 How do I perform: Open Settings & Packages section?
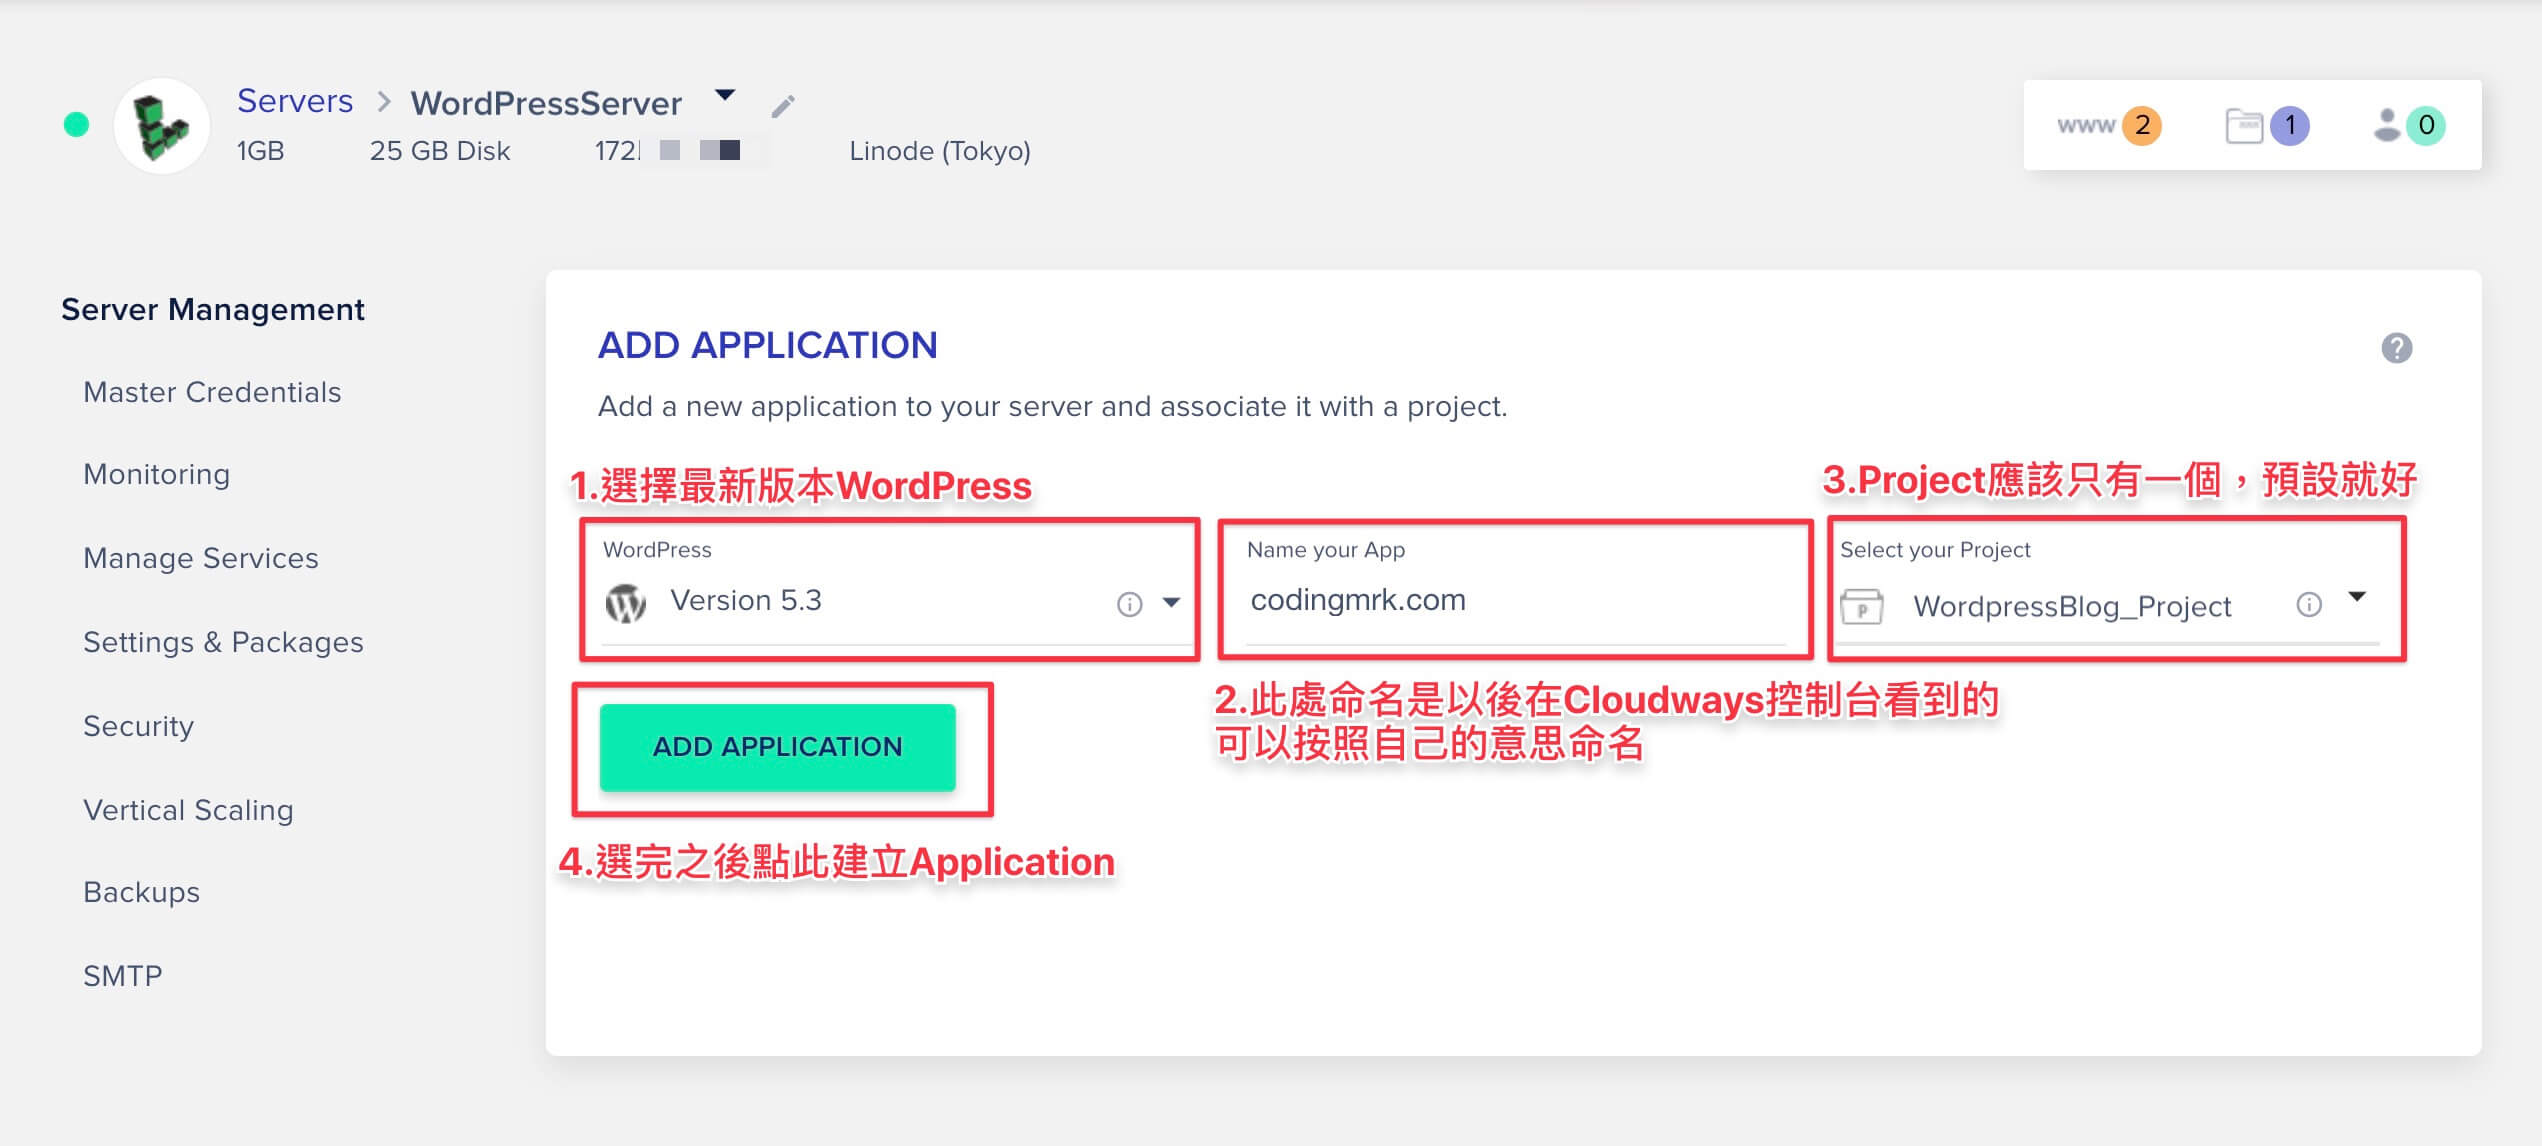tap(224, 642)
